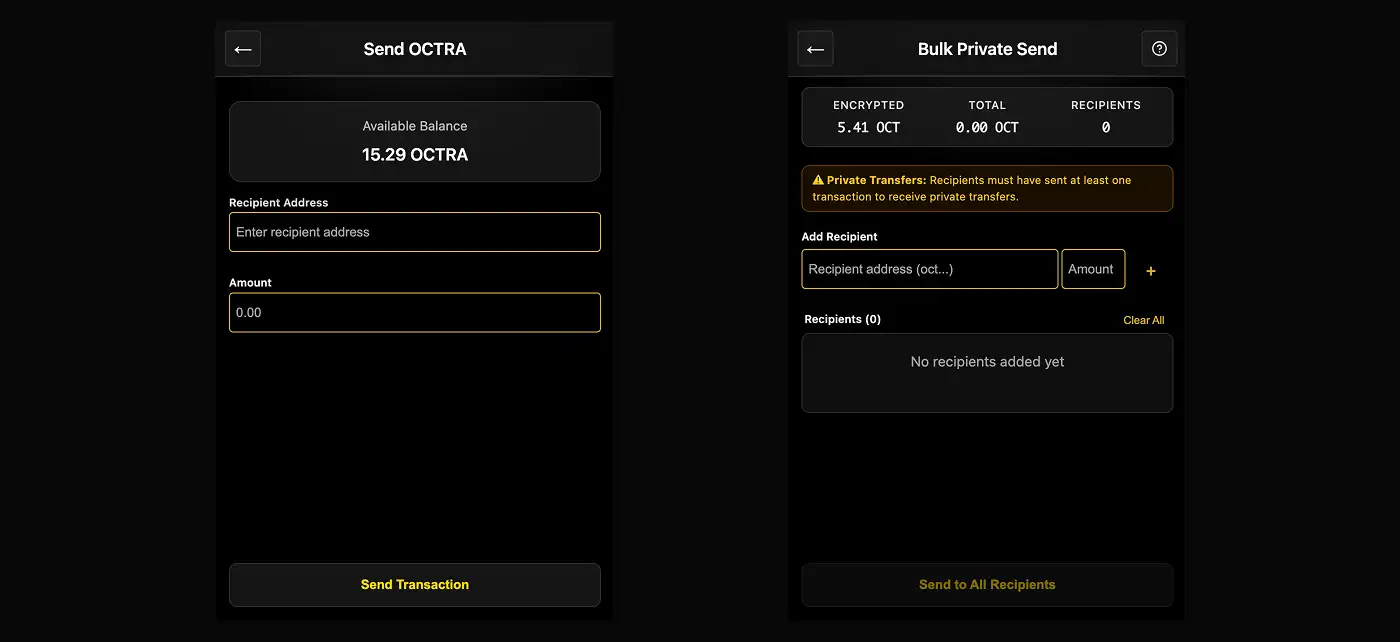1400x642 pixels.
Task: Click the Recipient address (oct...) field
Action: pyautogui.click(x=929, y=269)
